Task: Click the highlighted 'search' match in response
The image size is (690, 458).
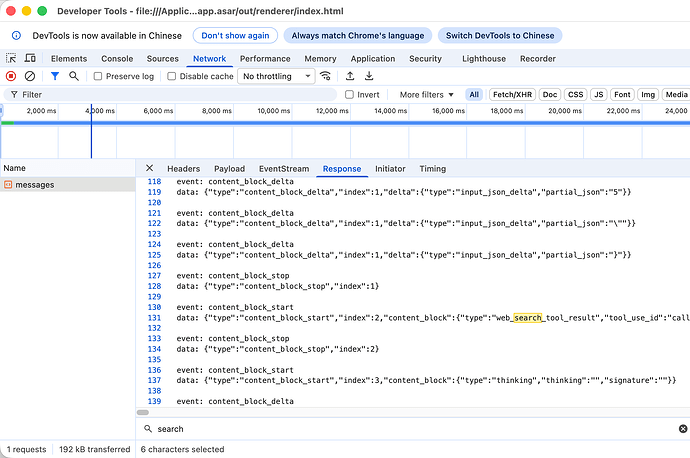Action: tap(528, 318)
